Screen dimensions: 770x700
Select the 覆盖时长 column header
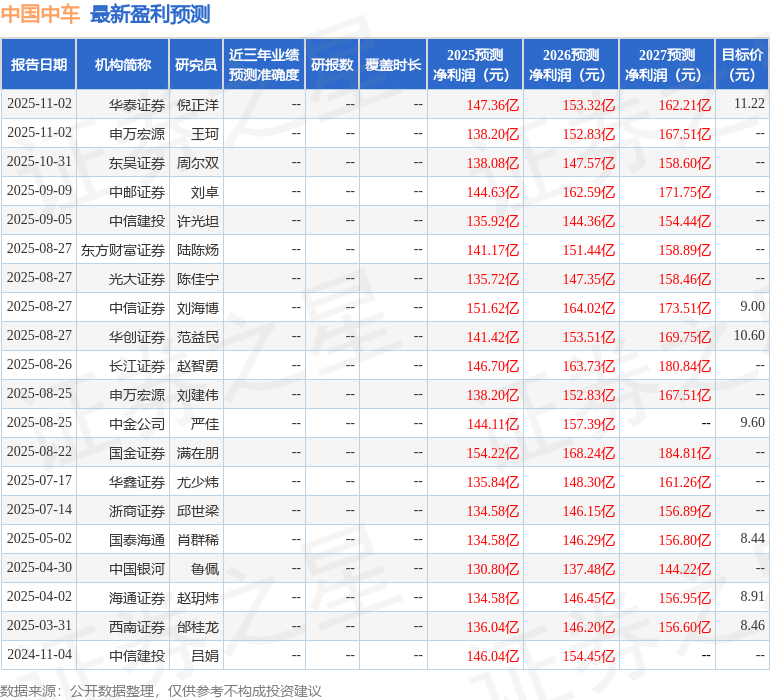click(x=393, y=65)
